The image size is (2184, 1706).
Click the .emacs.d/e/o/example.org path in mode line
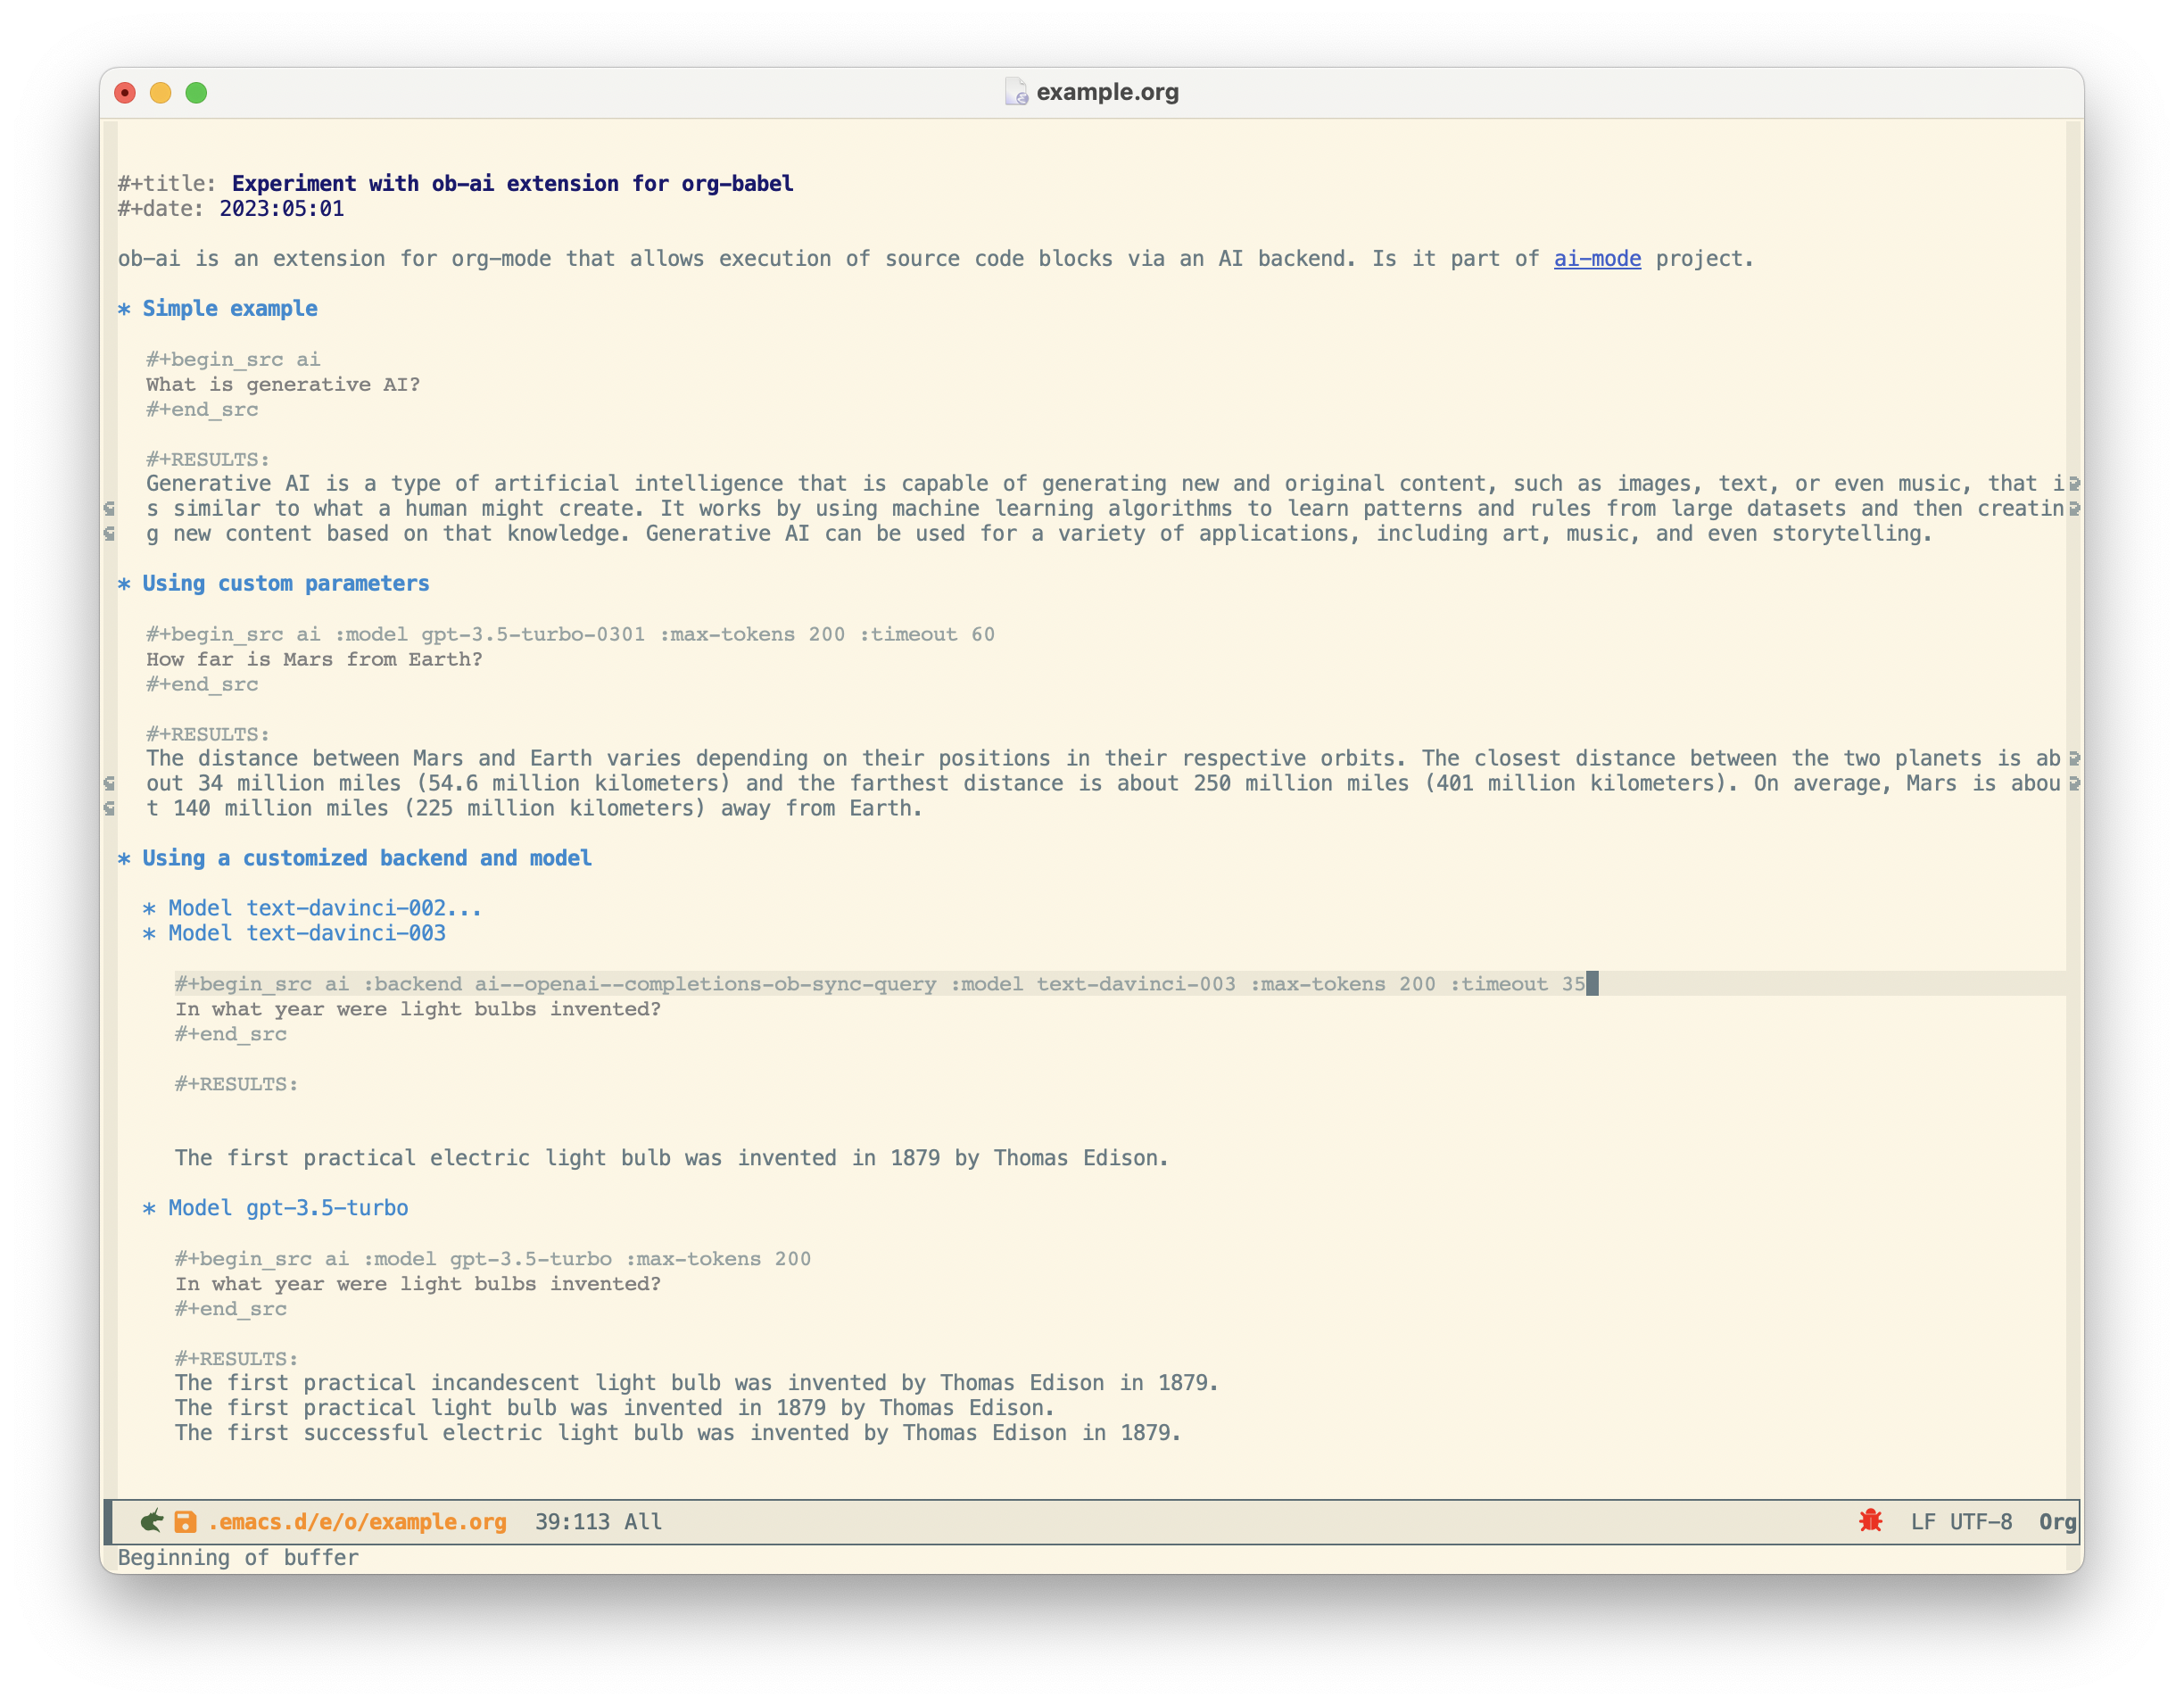357,1522
